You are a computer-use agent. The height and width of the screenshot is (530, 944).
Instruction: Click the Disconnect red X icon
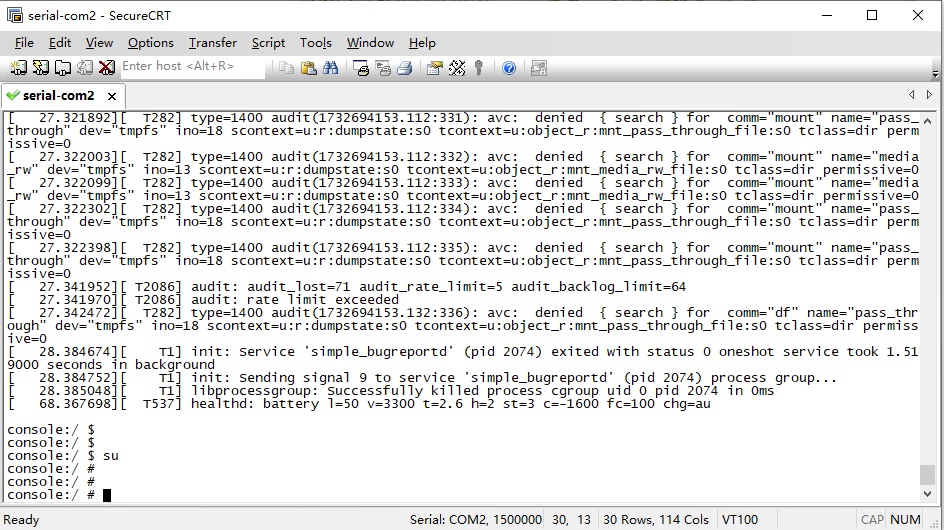pos(107,68)
